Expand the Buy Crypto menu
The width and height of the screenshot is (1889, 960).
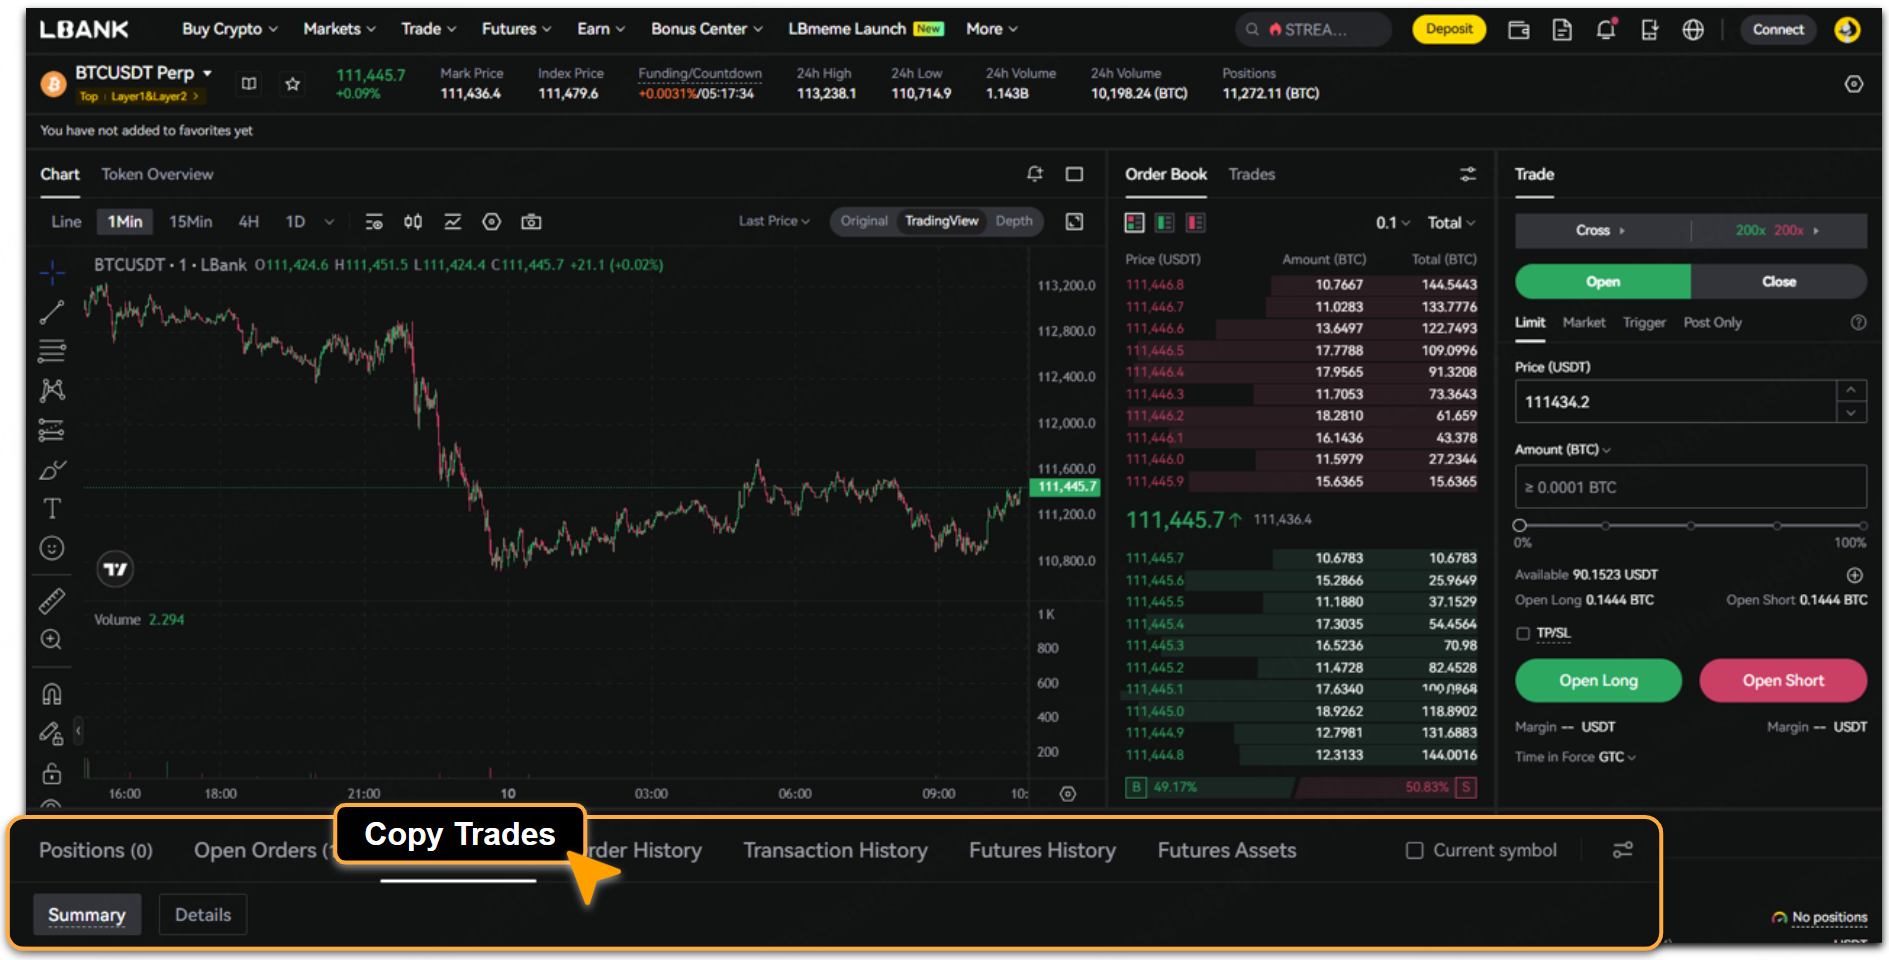point(229,29)
